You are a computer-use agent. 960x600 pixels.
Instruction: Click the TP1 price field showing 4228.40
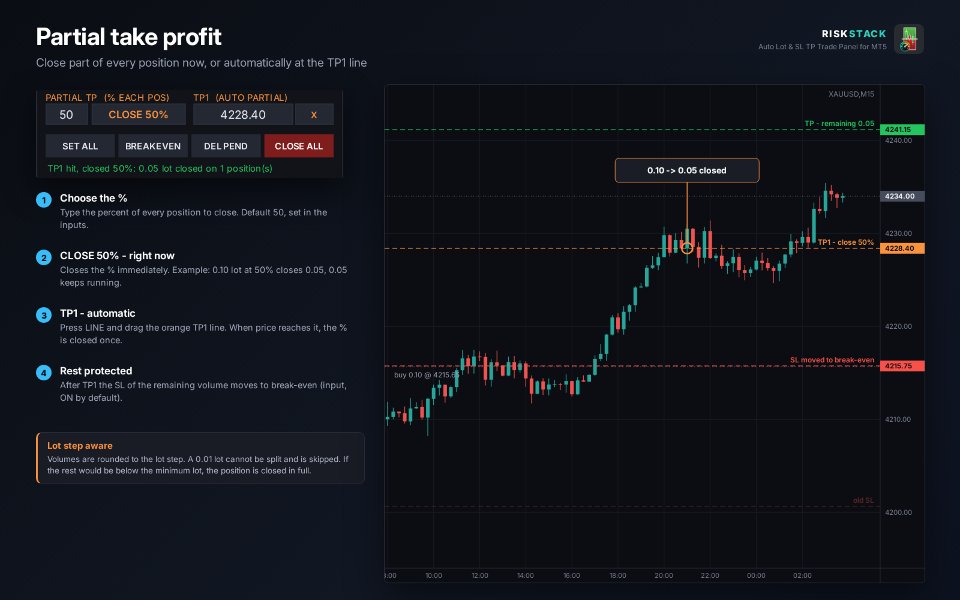click(x=243, y=114)
